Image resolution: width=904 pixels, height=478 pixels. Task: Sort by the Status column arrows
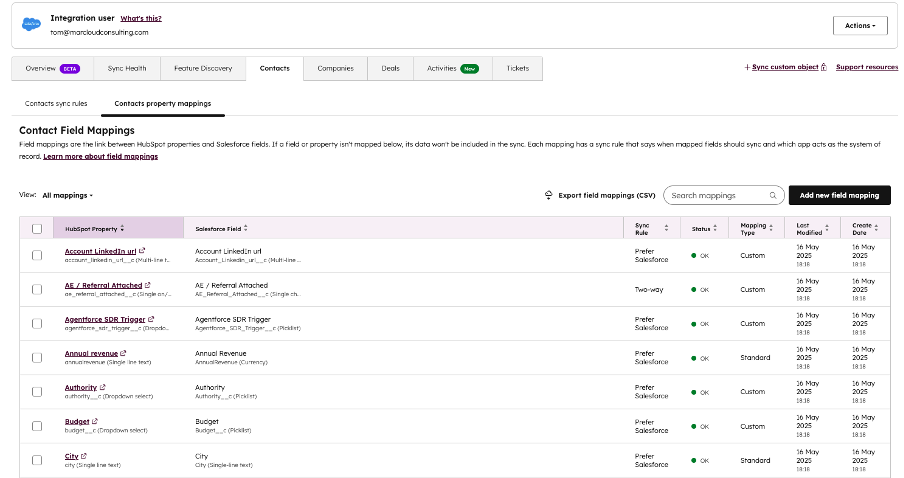[x=715, y=229]
